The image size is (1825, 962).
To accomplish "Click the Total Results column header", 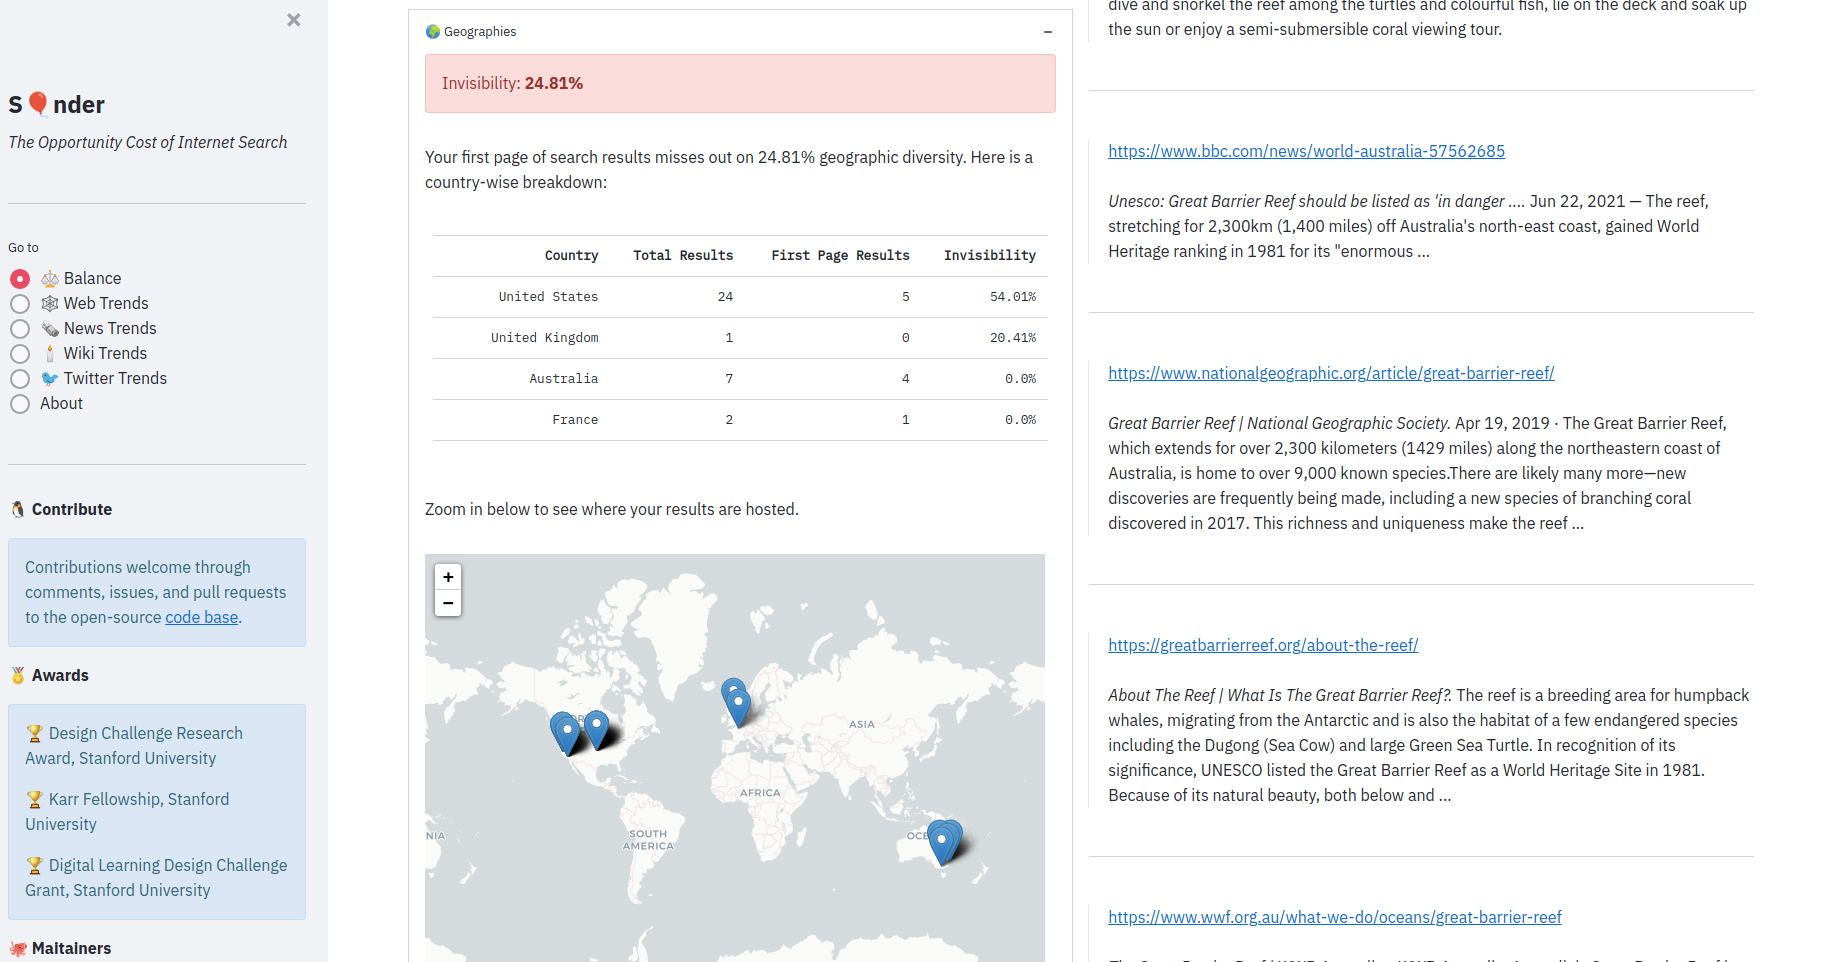I will (x=682, y=256).
